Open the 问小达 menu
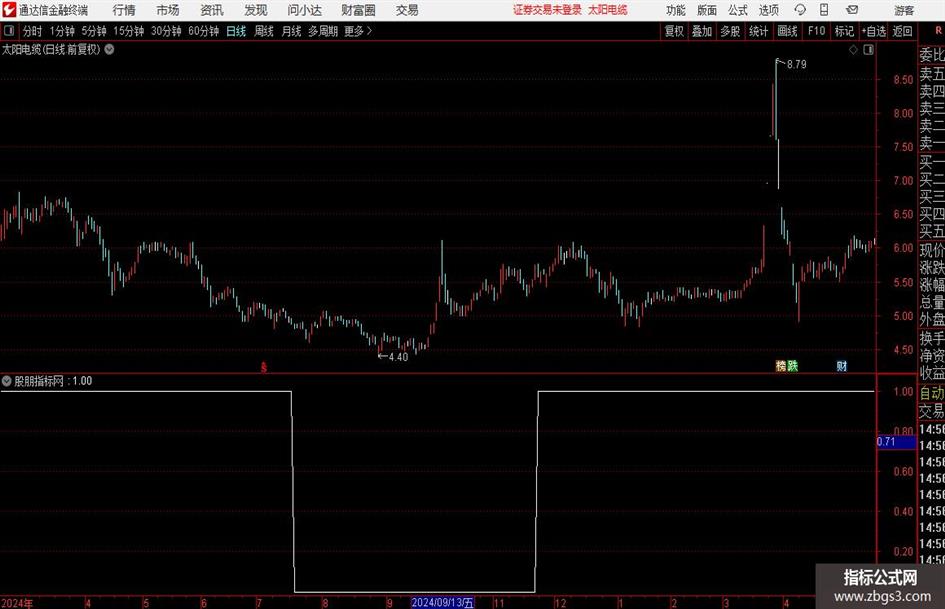 point(305,10)
